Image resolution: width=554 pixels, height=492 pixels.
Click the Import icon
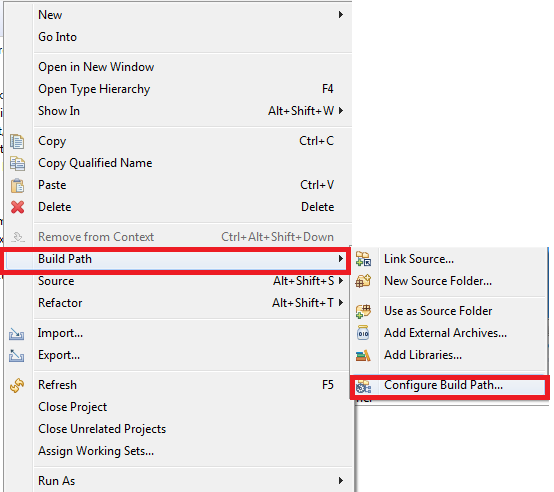17,334
